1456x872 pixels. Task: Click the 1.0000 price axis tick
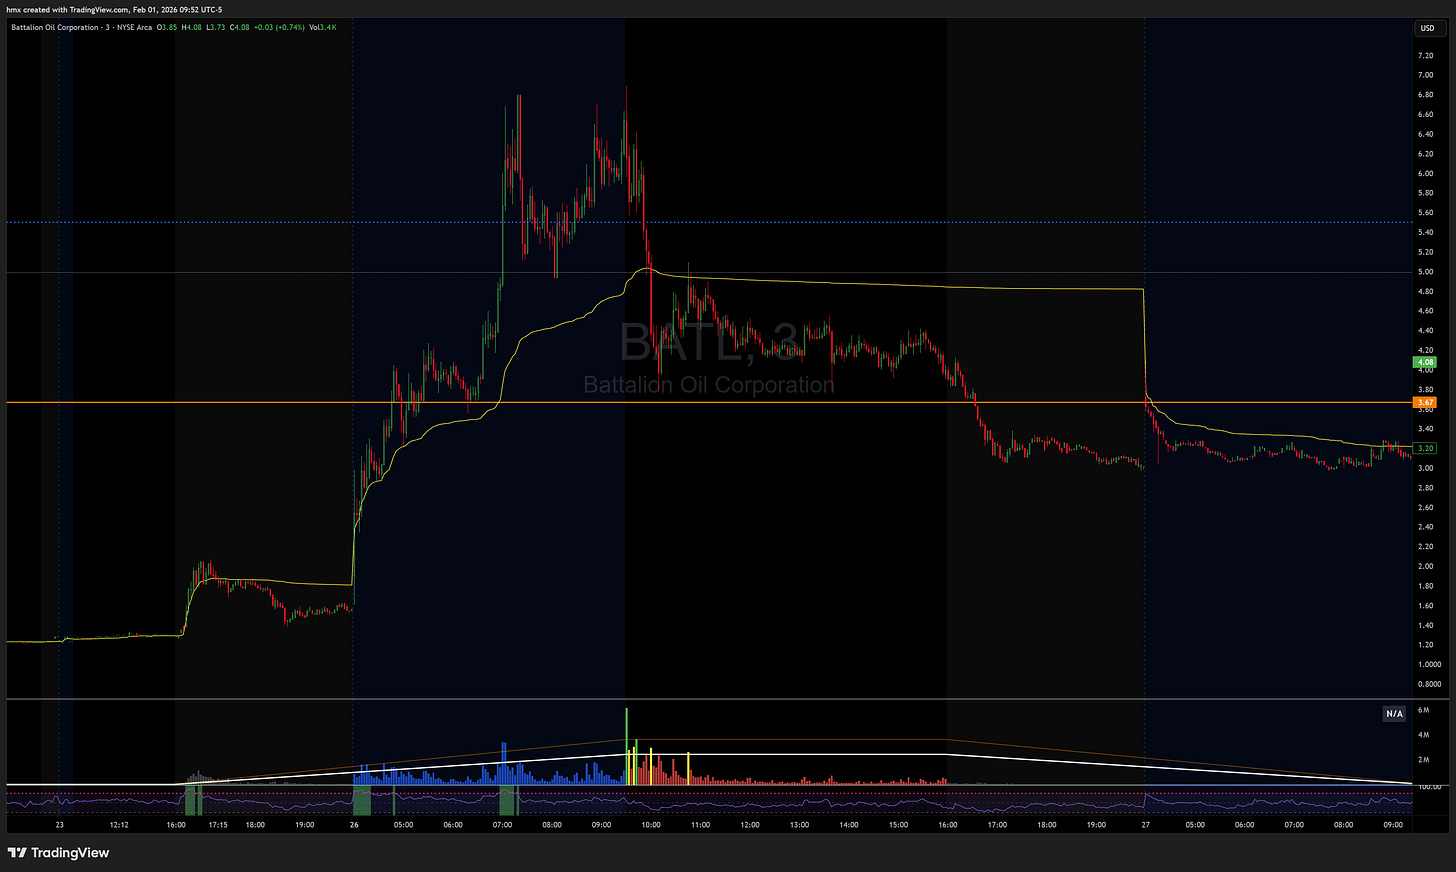(1428, 664)
